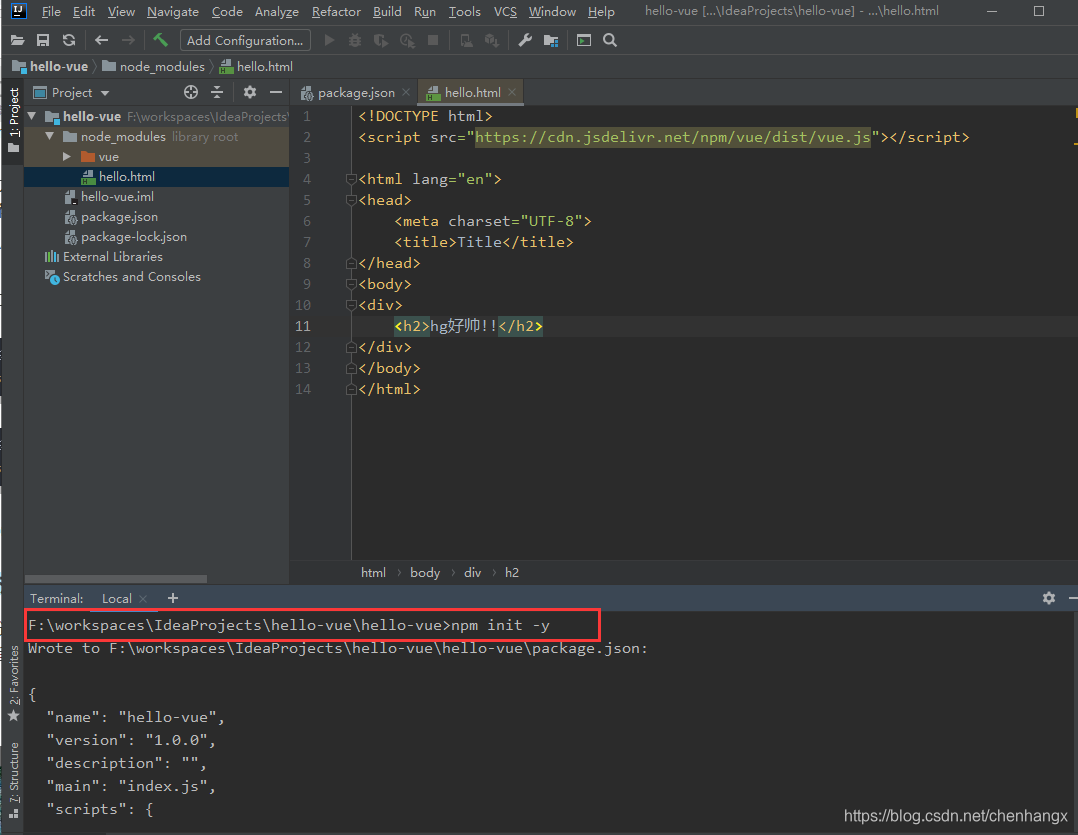Add new terminal session with plus icon
Image resolution: width=1078 pixels, height=835 pixels.
173,598
